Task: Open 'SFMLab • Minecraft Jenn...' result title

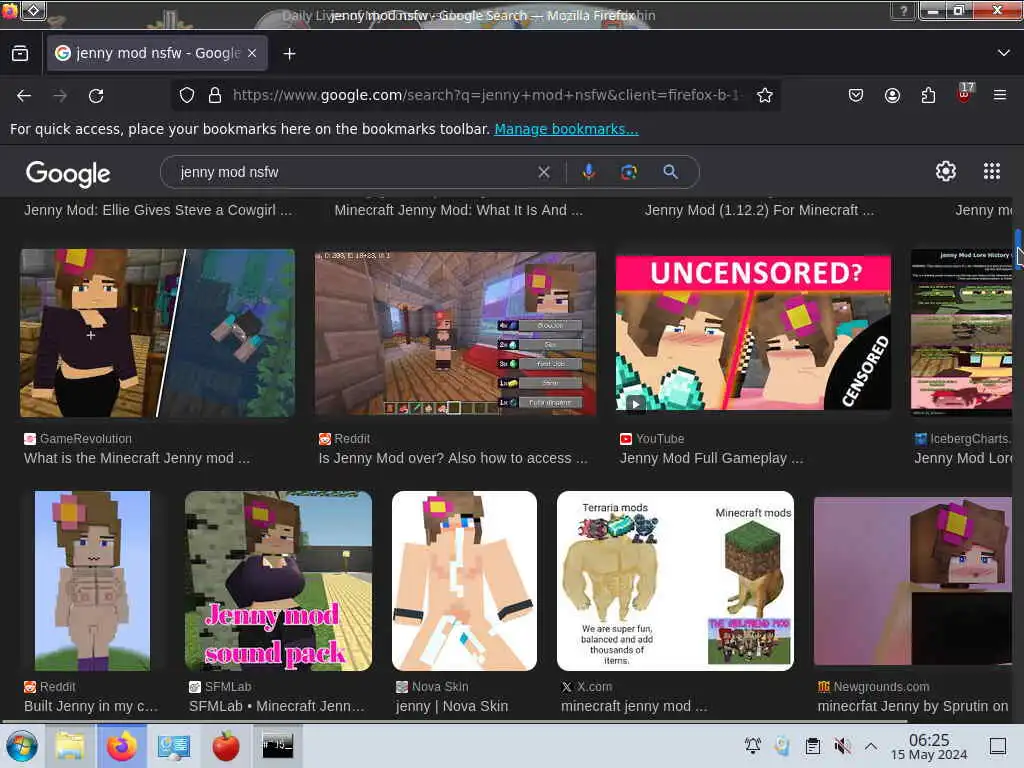Action: pos(276,707)
